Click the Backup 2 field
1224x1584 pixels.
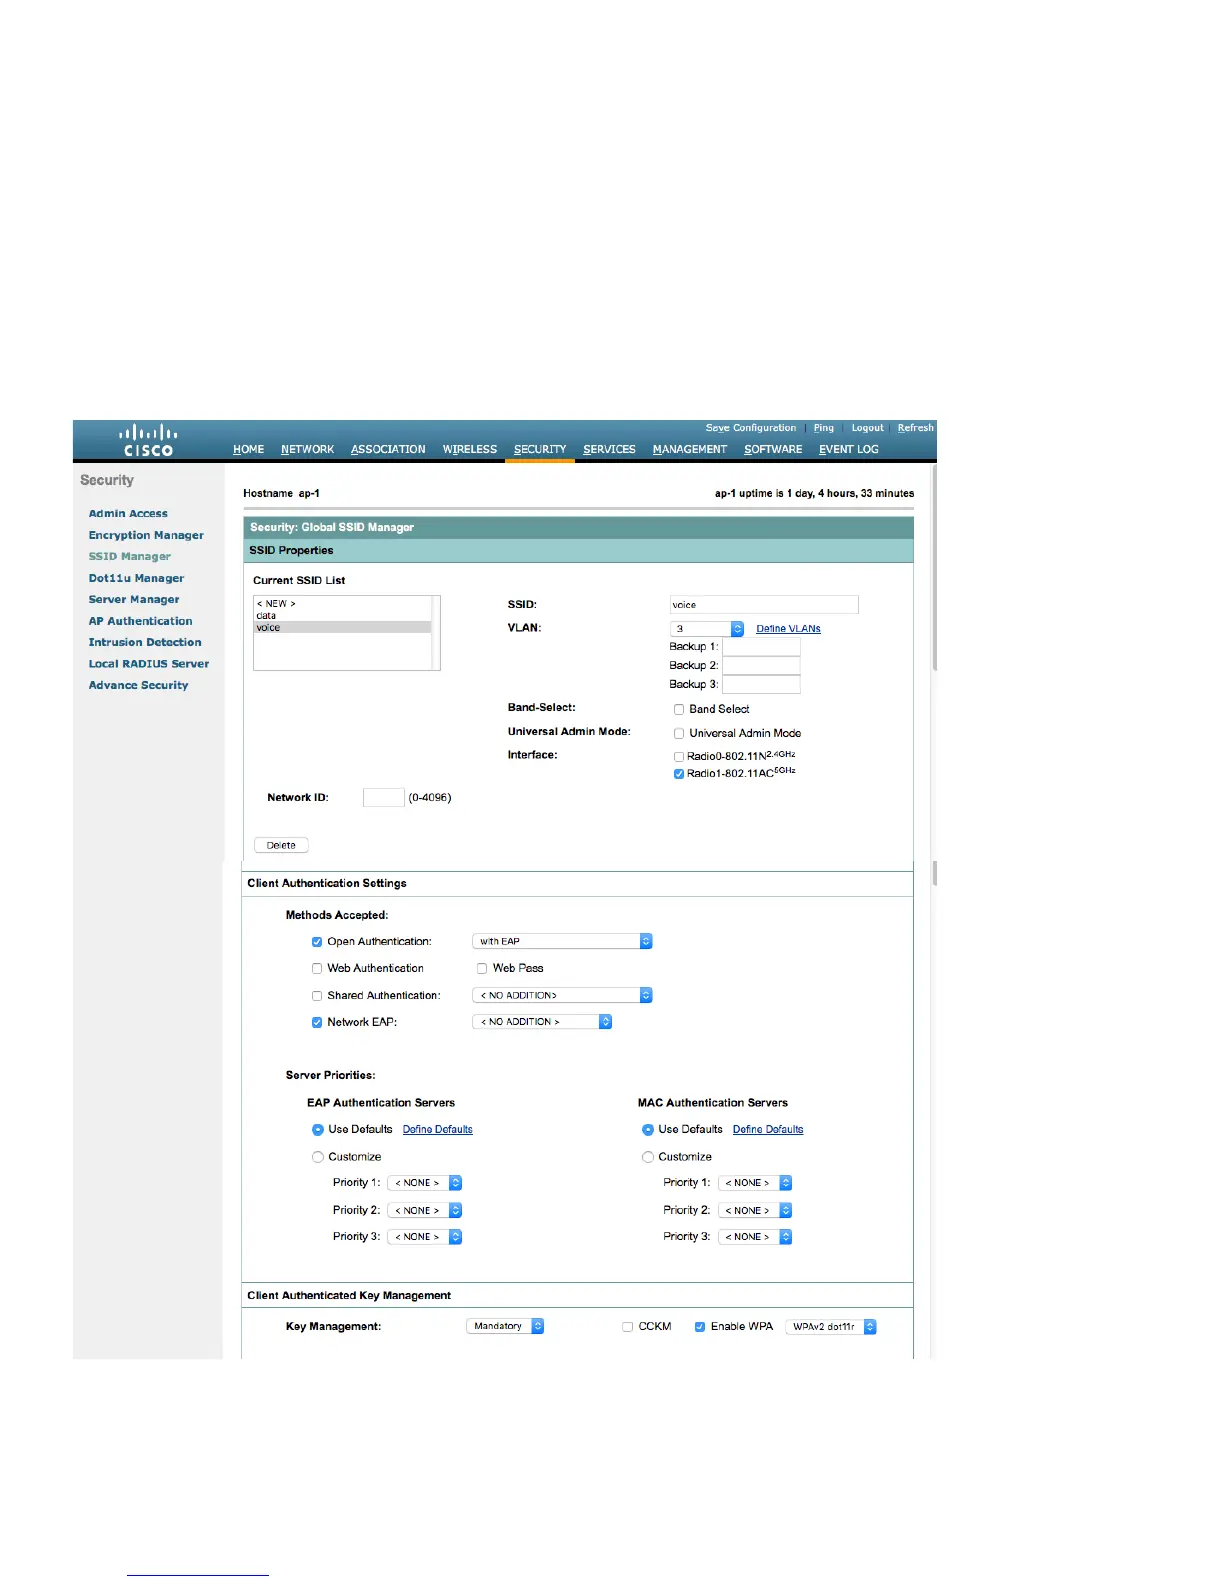click(761, 666)
